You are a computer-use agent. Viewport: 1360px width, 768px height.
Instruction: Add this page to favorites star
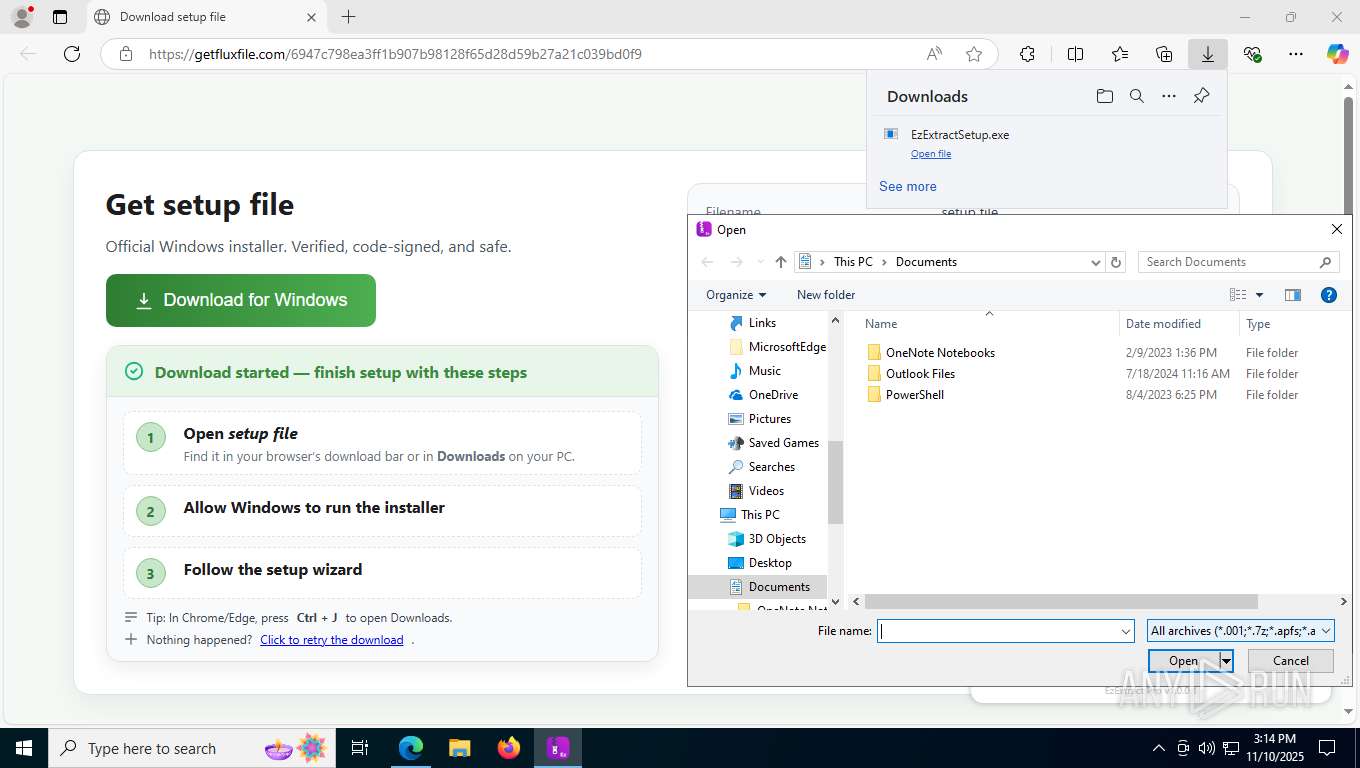tap(974, 54)
